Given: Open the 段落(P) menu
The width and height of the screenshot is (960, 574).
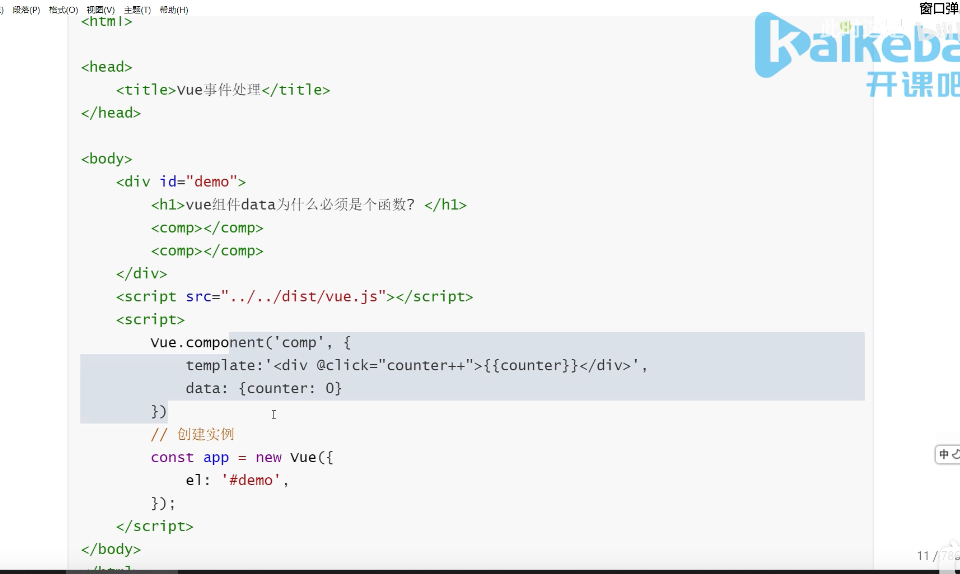Looking at the screenshot, I should [26, 10].
